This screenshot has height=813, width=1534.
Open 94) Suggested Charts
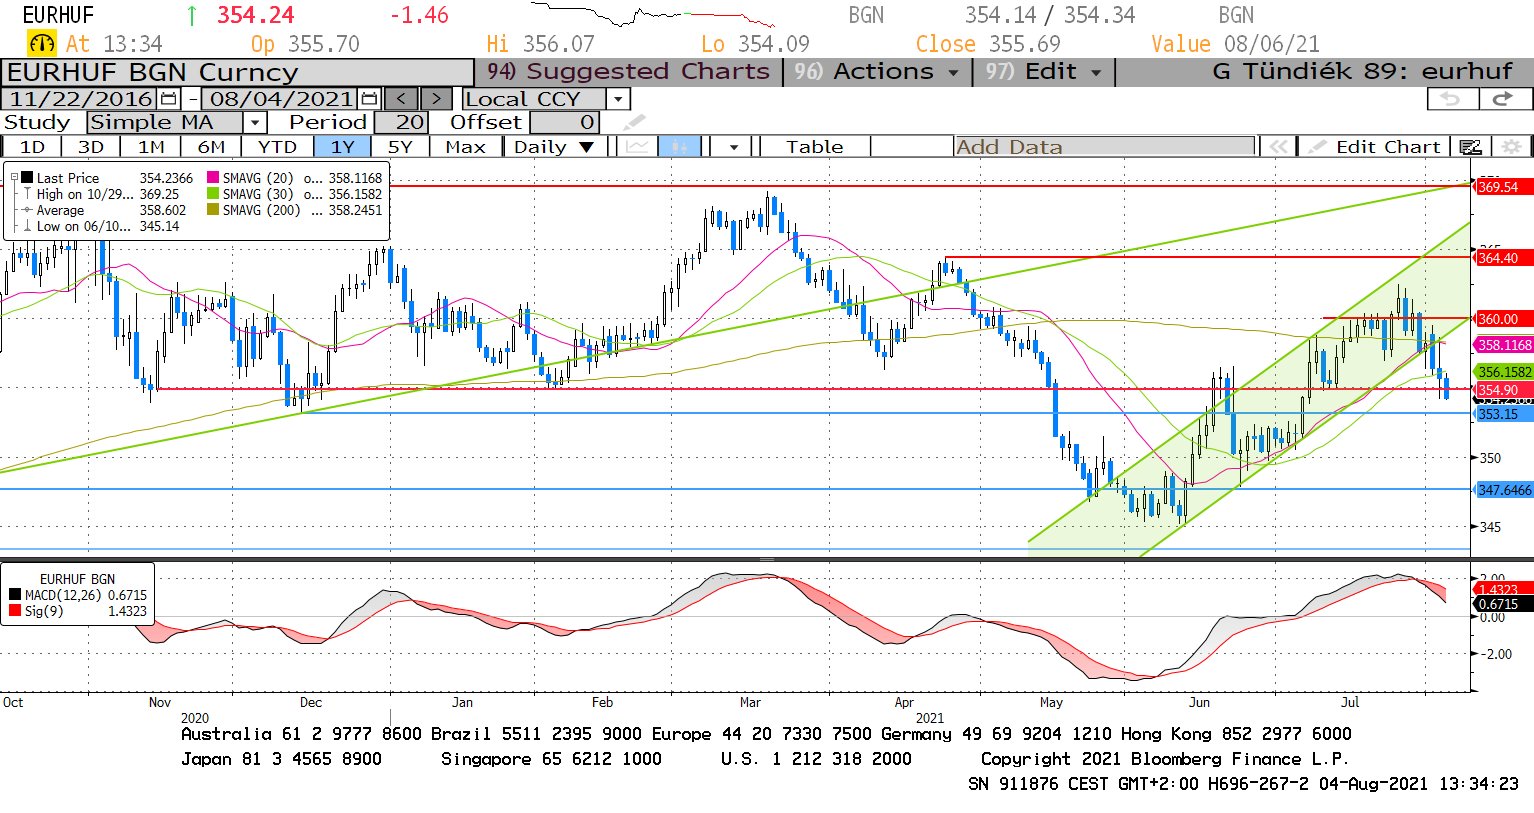(628, 72)
